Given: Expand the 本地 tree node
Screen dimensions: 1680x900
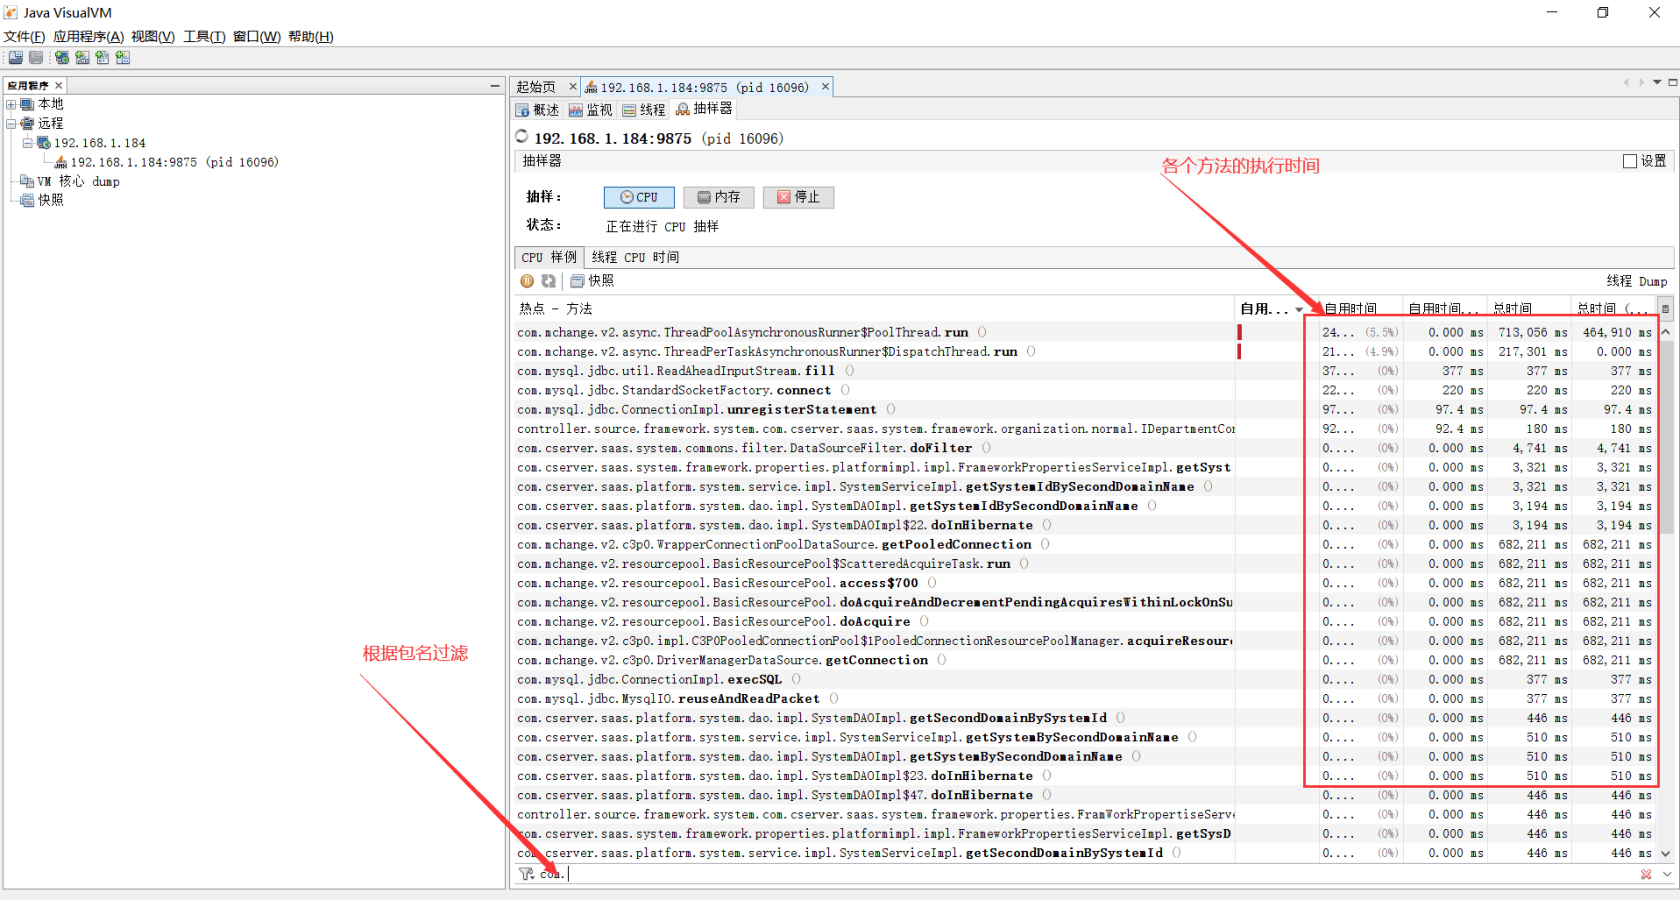Looking at the screenshot, I should pos(11,104).
